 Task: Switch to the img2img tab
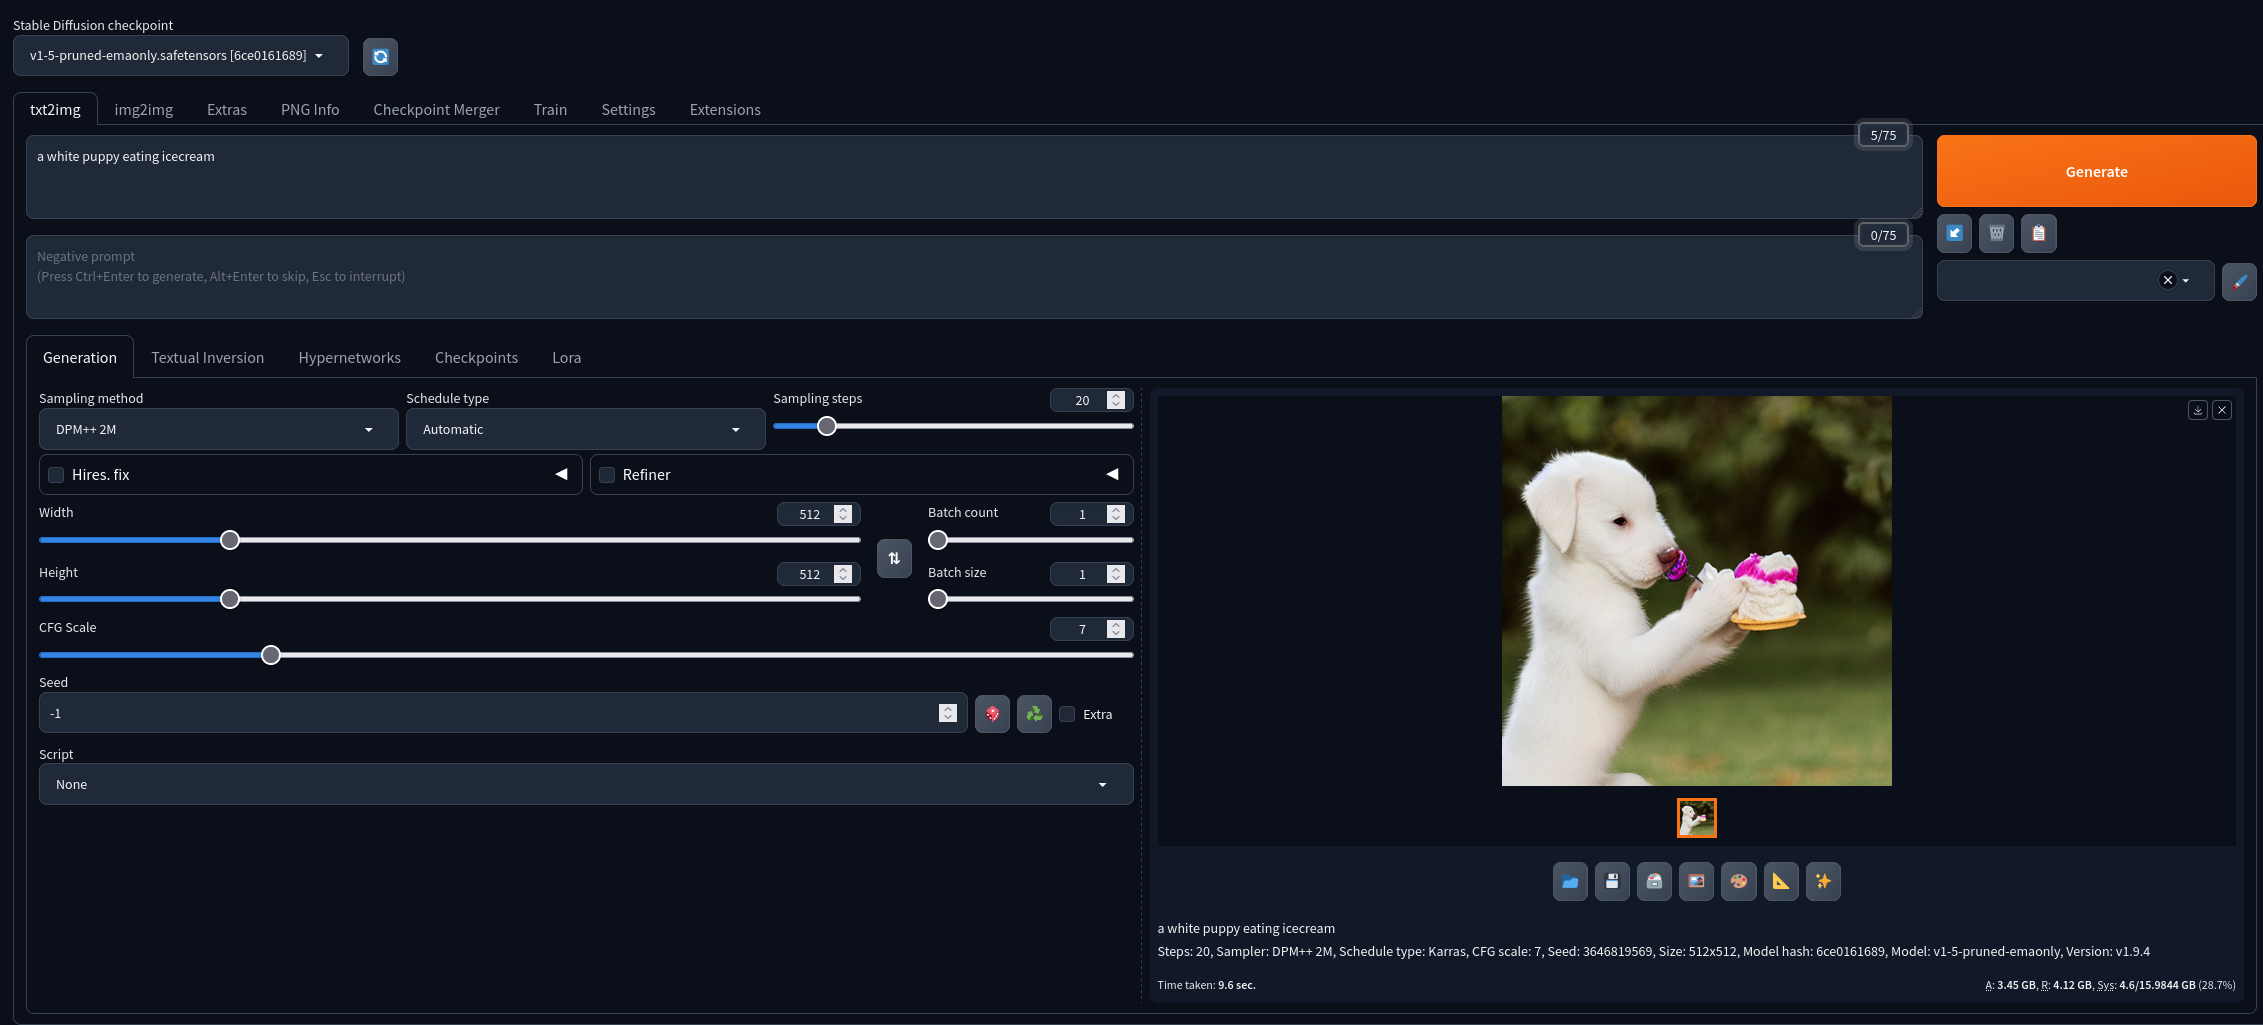tap(144, 110)
